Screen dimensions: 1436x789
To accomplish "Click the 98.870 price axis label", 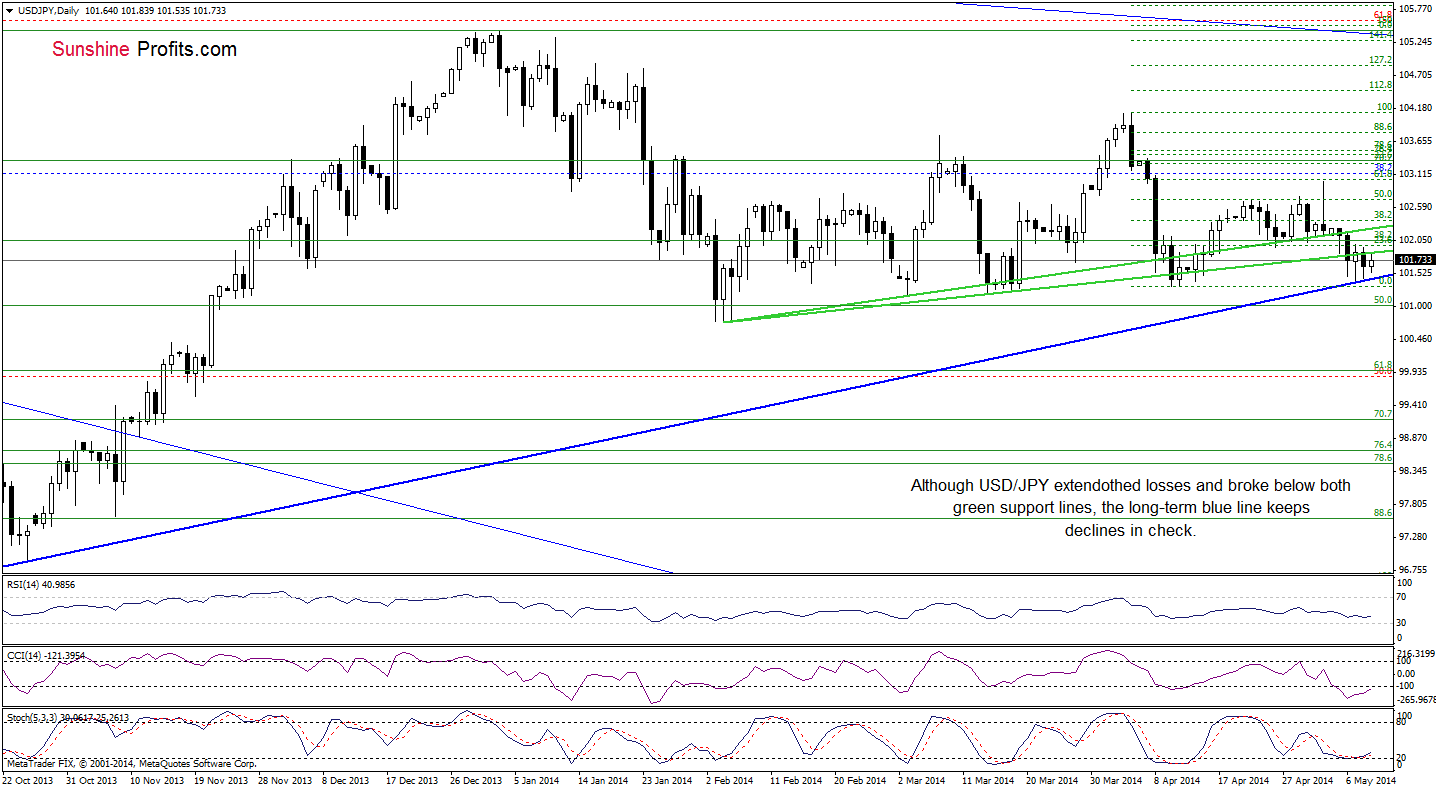I will [1413, 438].
